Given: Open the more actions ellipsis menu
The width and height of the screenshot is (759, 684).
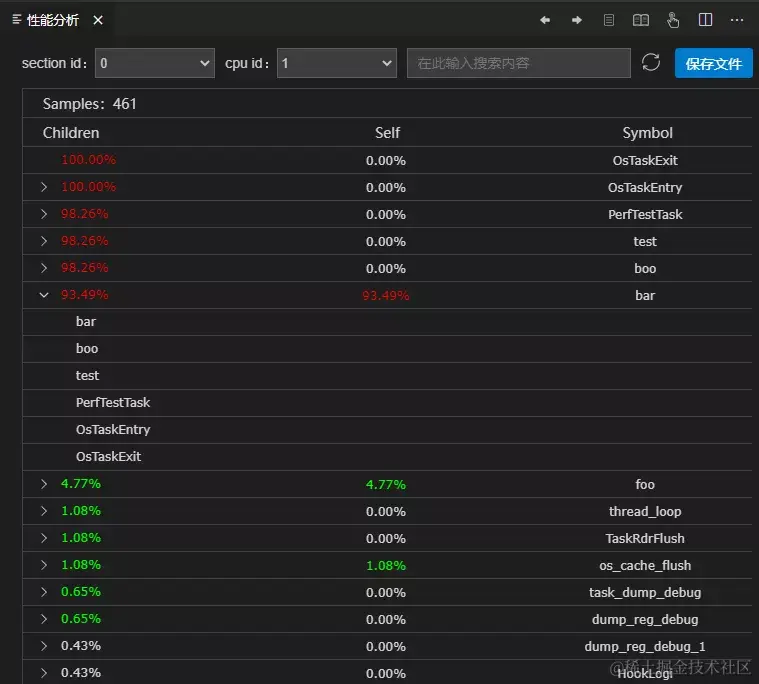Looking at the screenshot, I should pos(737,20).
